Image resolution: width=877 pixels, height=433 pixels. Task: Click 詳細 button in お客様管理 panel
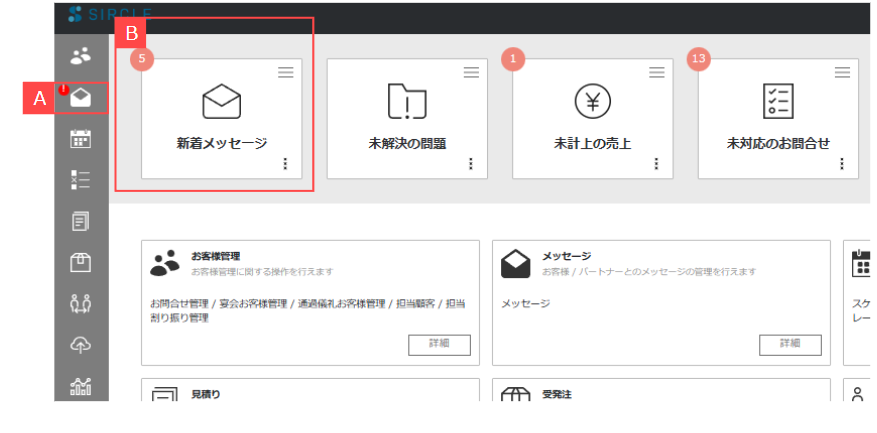pyautogui.click(x=439, y=344)
